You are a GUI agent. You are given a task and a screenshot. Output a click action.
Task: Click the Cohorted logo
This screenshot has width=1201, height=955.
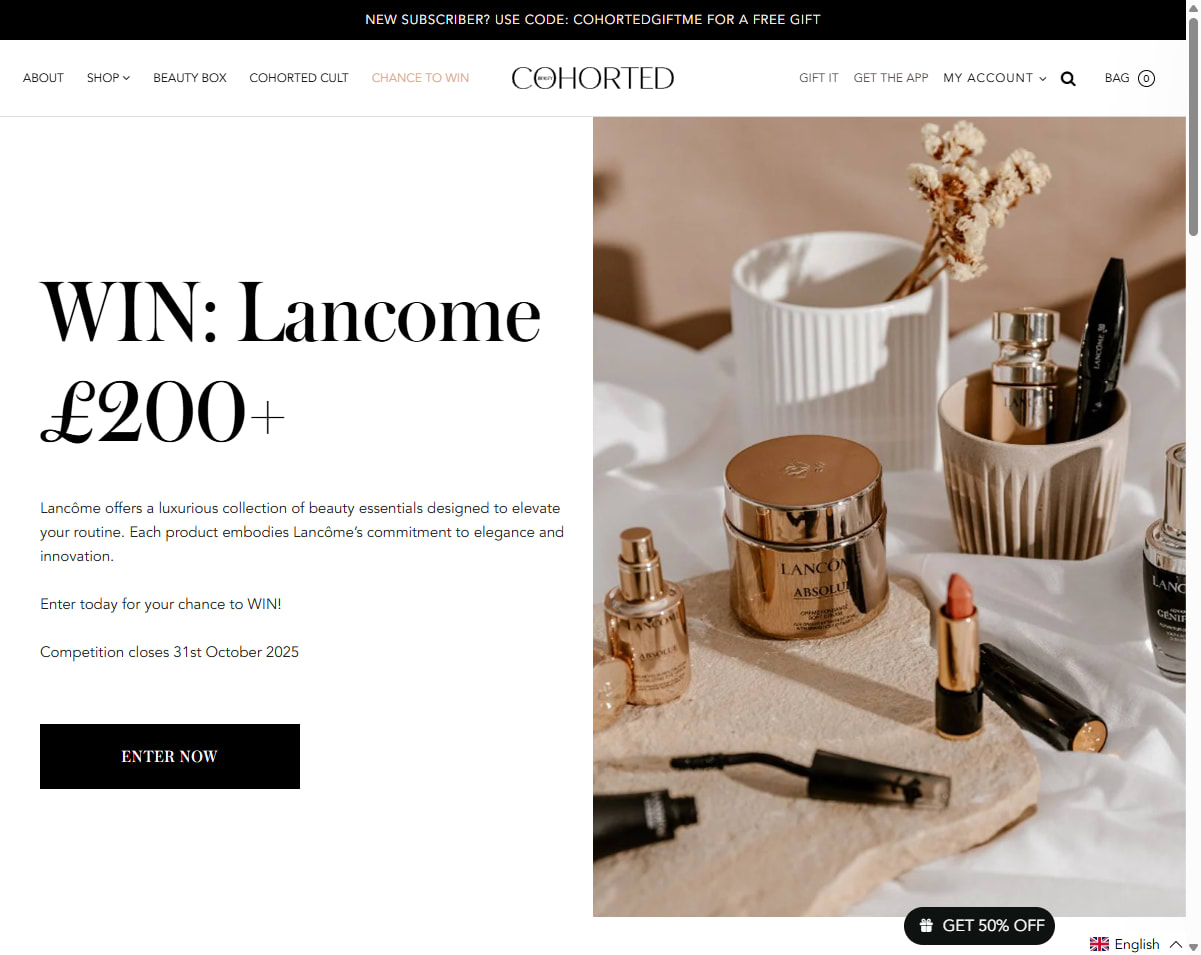click(x=593, y=78)
